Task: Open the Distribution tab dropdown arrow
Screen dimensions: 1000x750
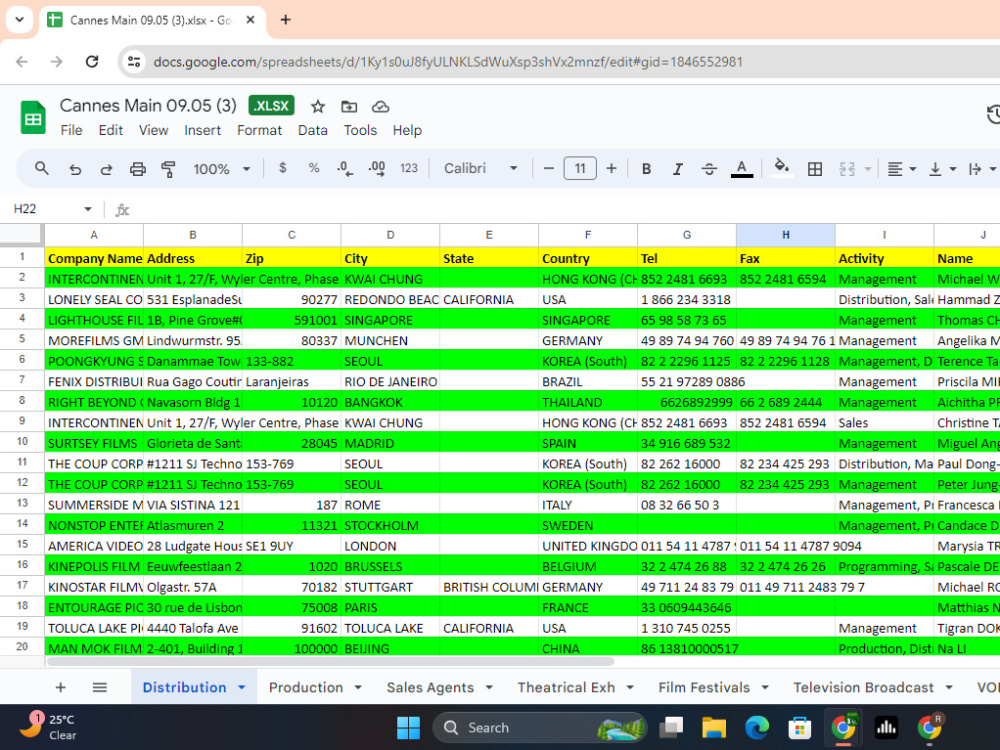Action: (x=242, y=688)
